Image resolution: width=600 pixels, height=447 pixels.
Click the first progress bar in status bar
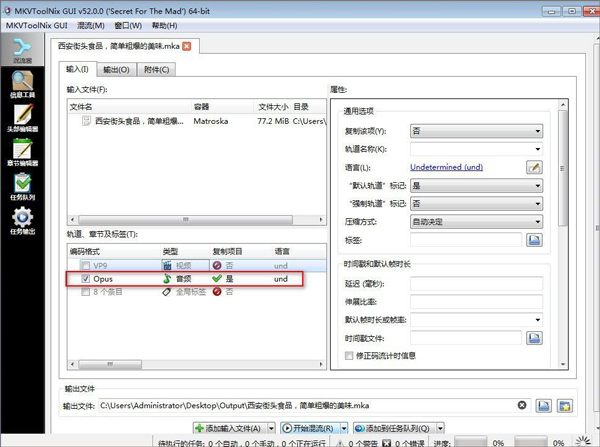coord(470,442)
